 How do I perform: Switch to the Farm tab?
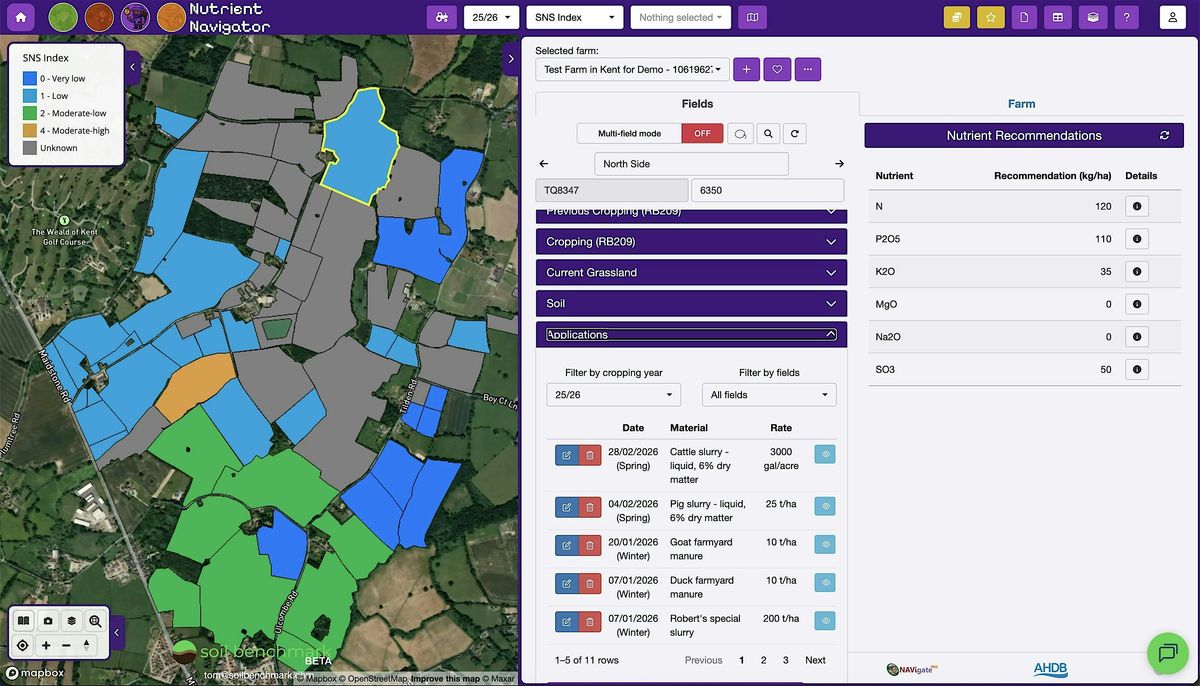pos(1021,104)
